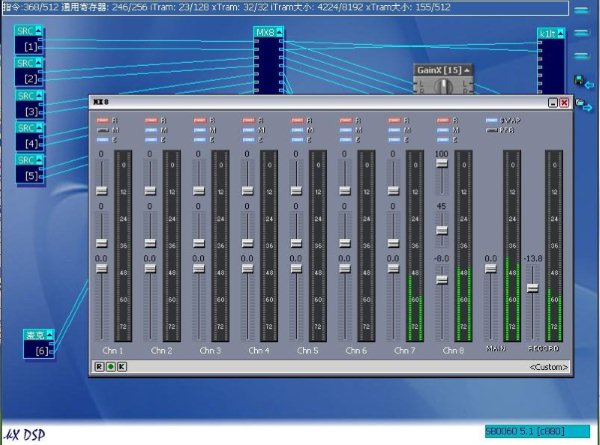Select the module labeled [6]
Image resolution: width=600 pixels, height=445 pixels.
(x=41, y=343)
